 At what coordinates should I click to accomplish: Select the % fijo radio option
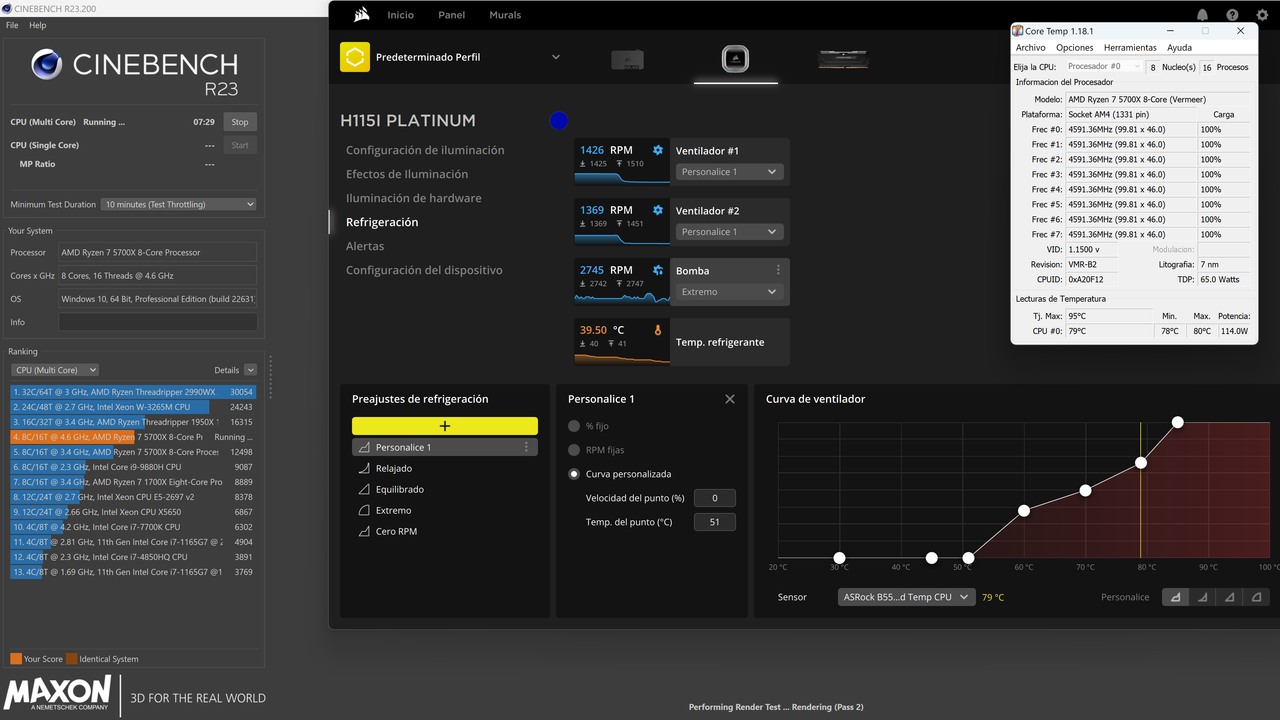tap(574, 426)
